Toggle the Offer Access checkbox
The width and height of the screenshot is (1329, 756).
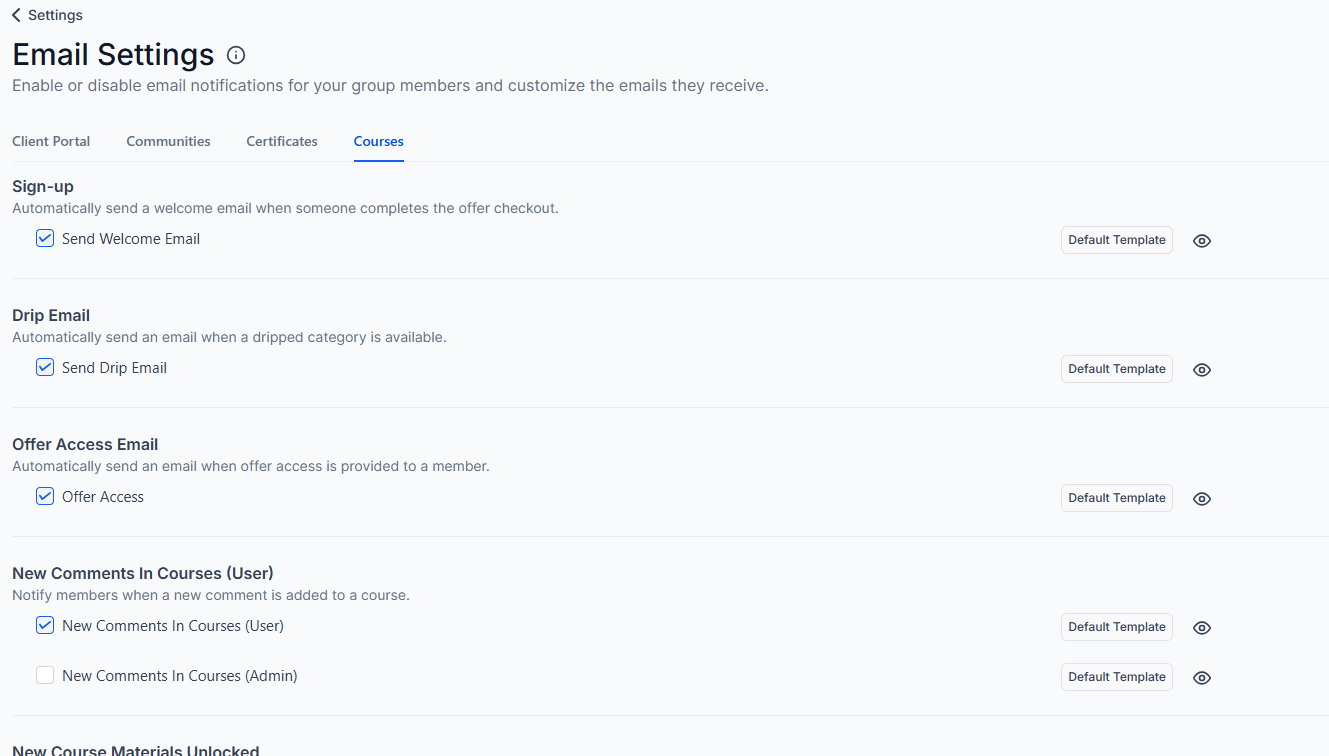click(x=45, y=497)
